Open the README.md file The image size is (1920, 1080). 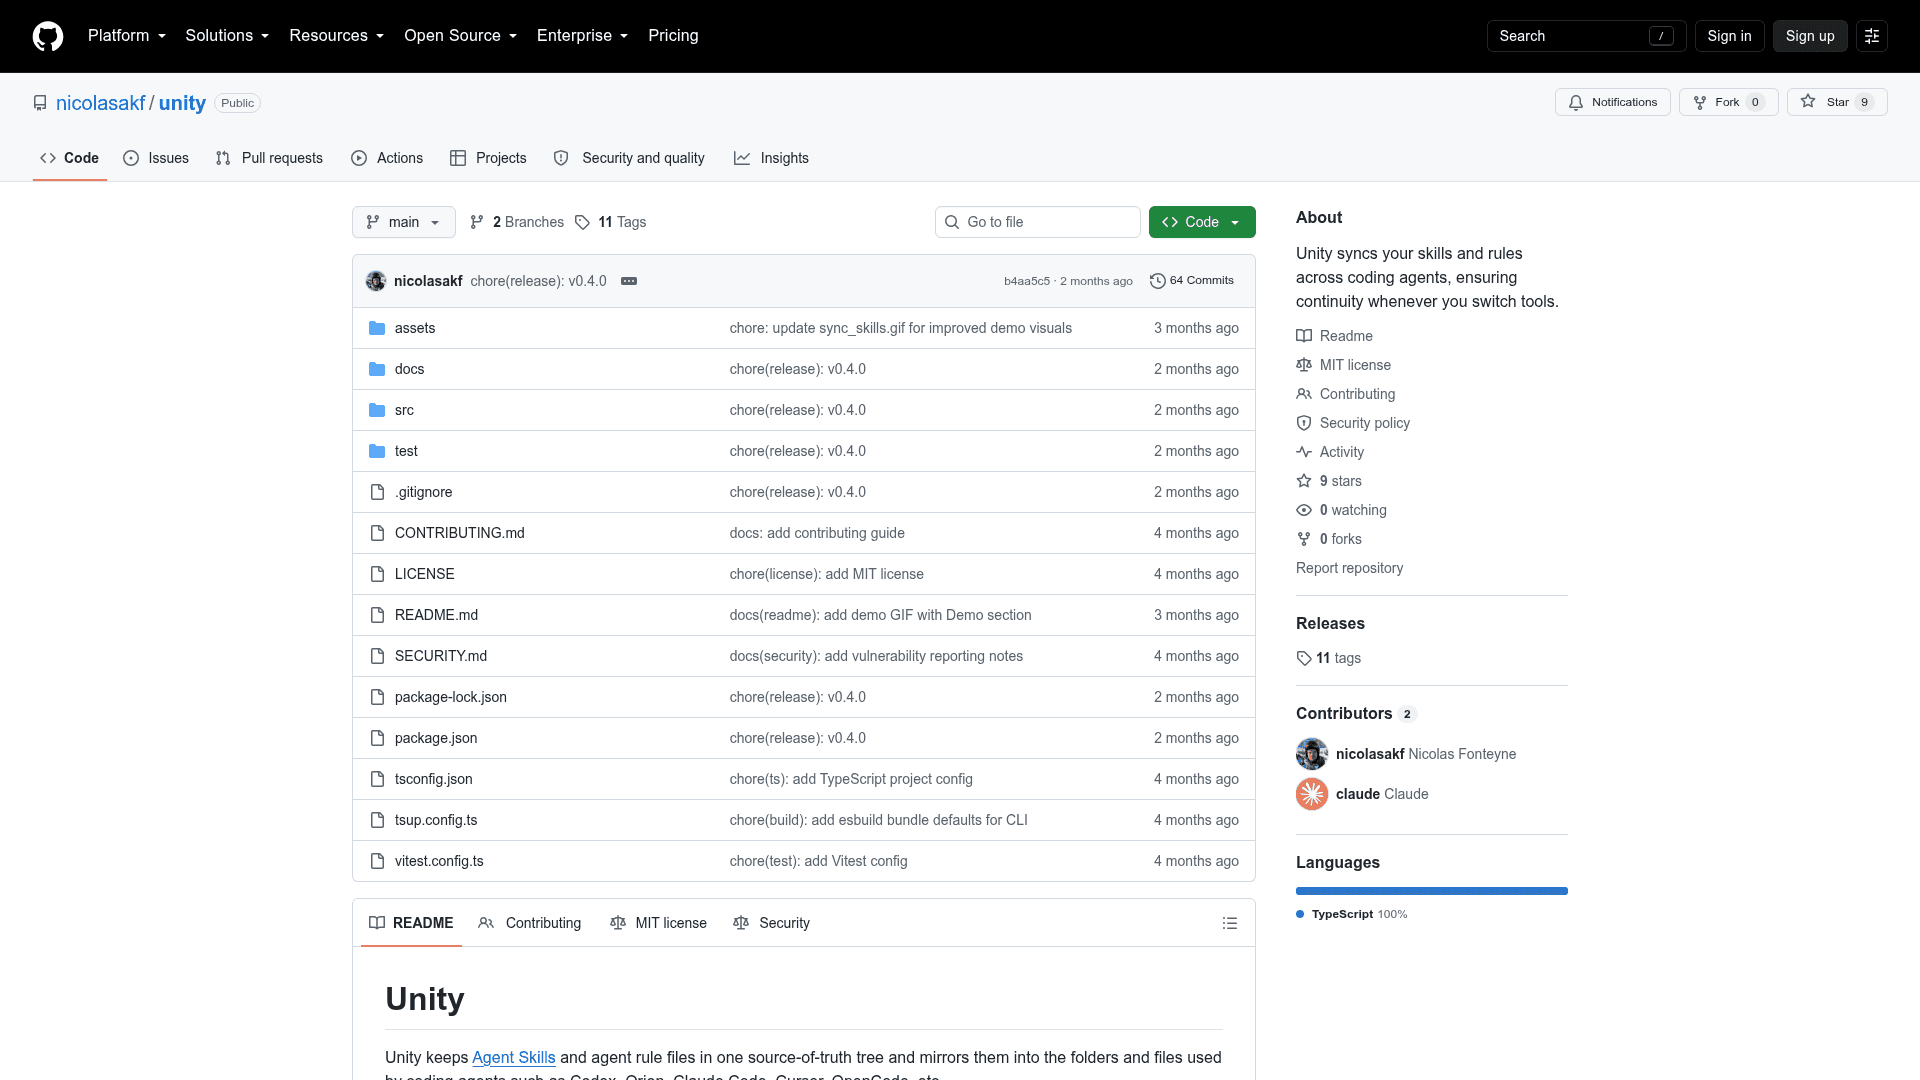(436, 615)
